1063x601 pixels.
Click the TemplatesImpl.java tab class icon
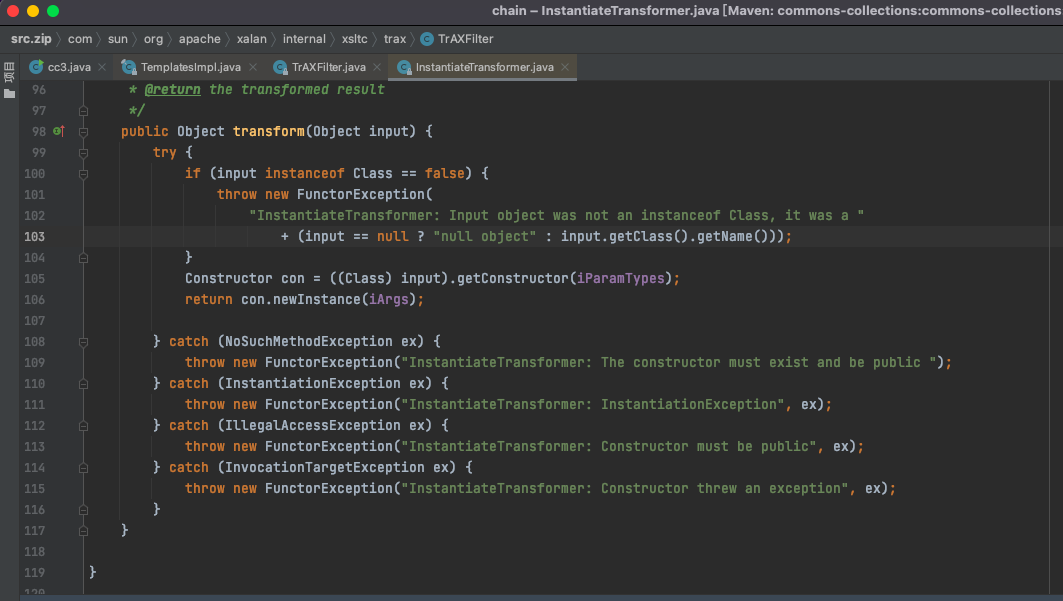coord(128,67)
